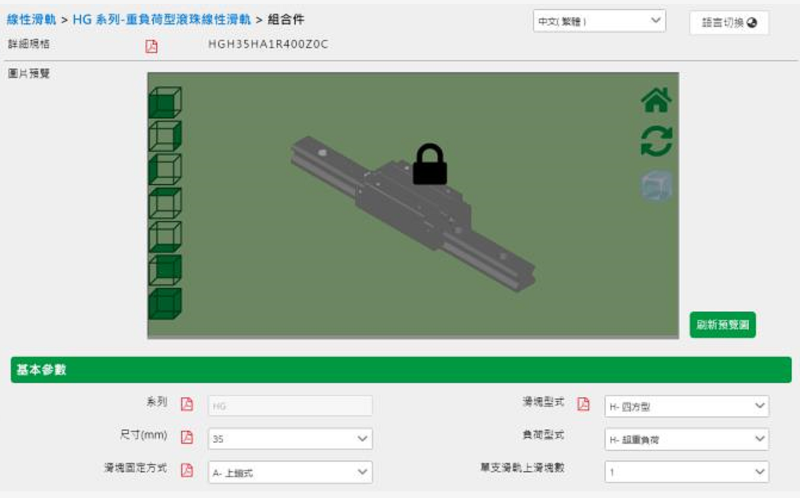Open PDF icon next to 詳細規格
Screen dimensions: 800x498
tap(152, 45)
